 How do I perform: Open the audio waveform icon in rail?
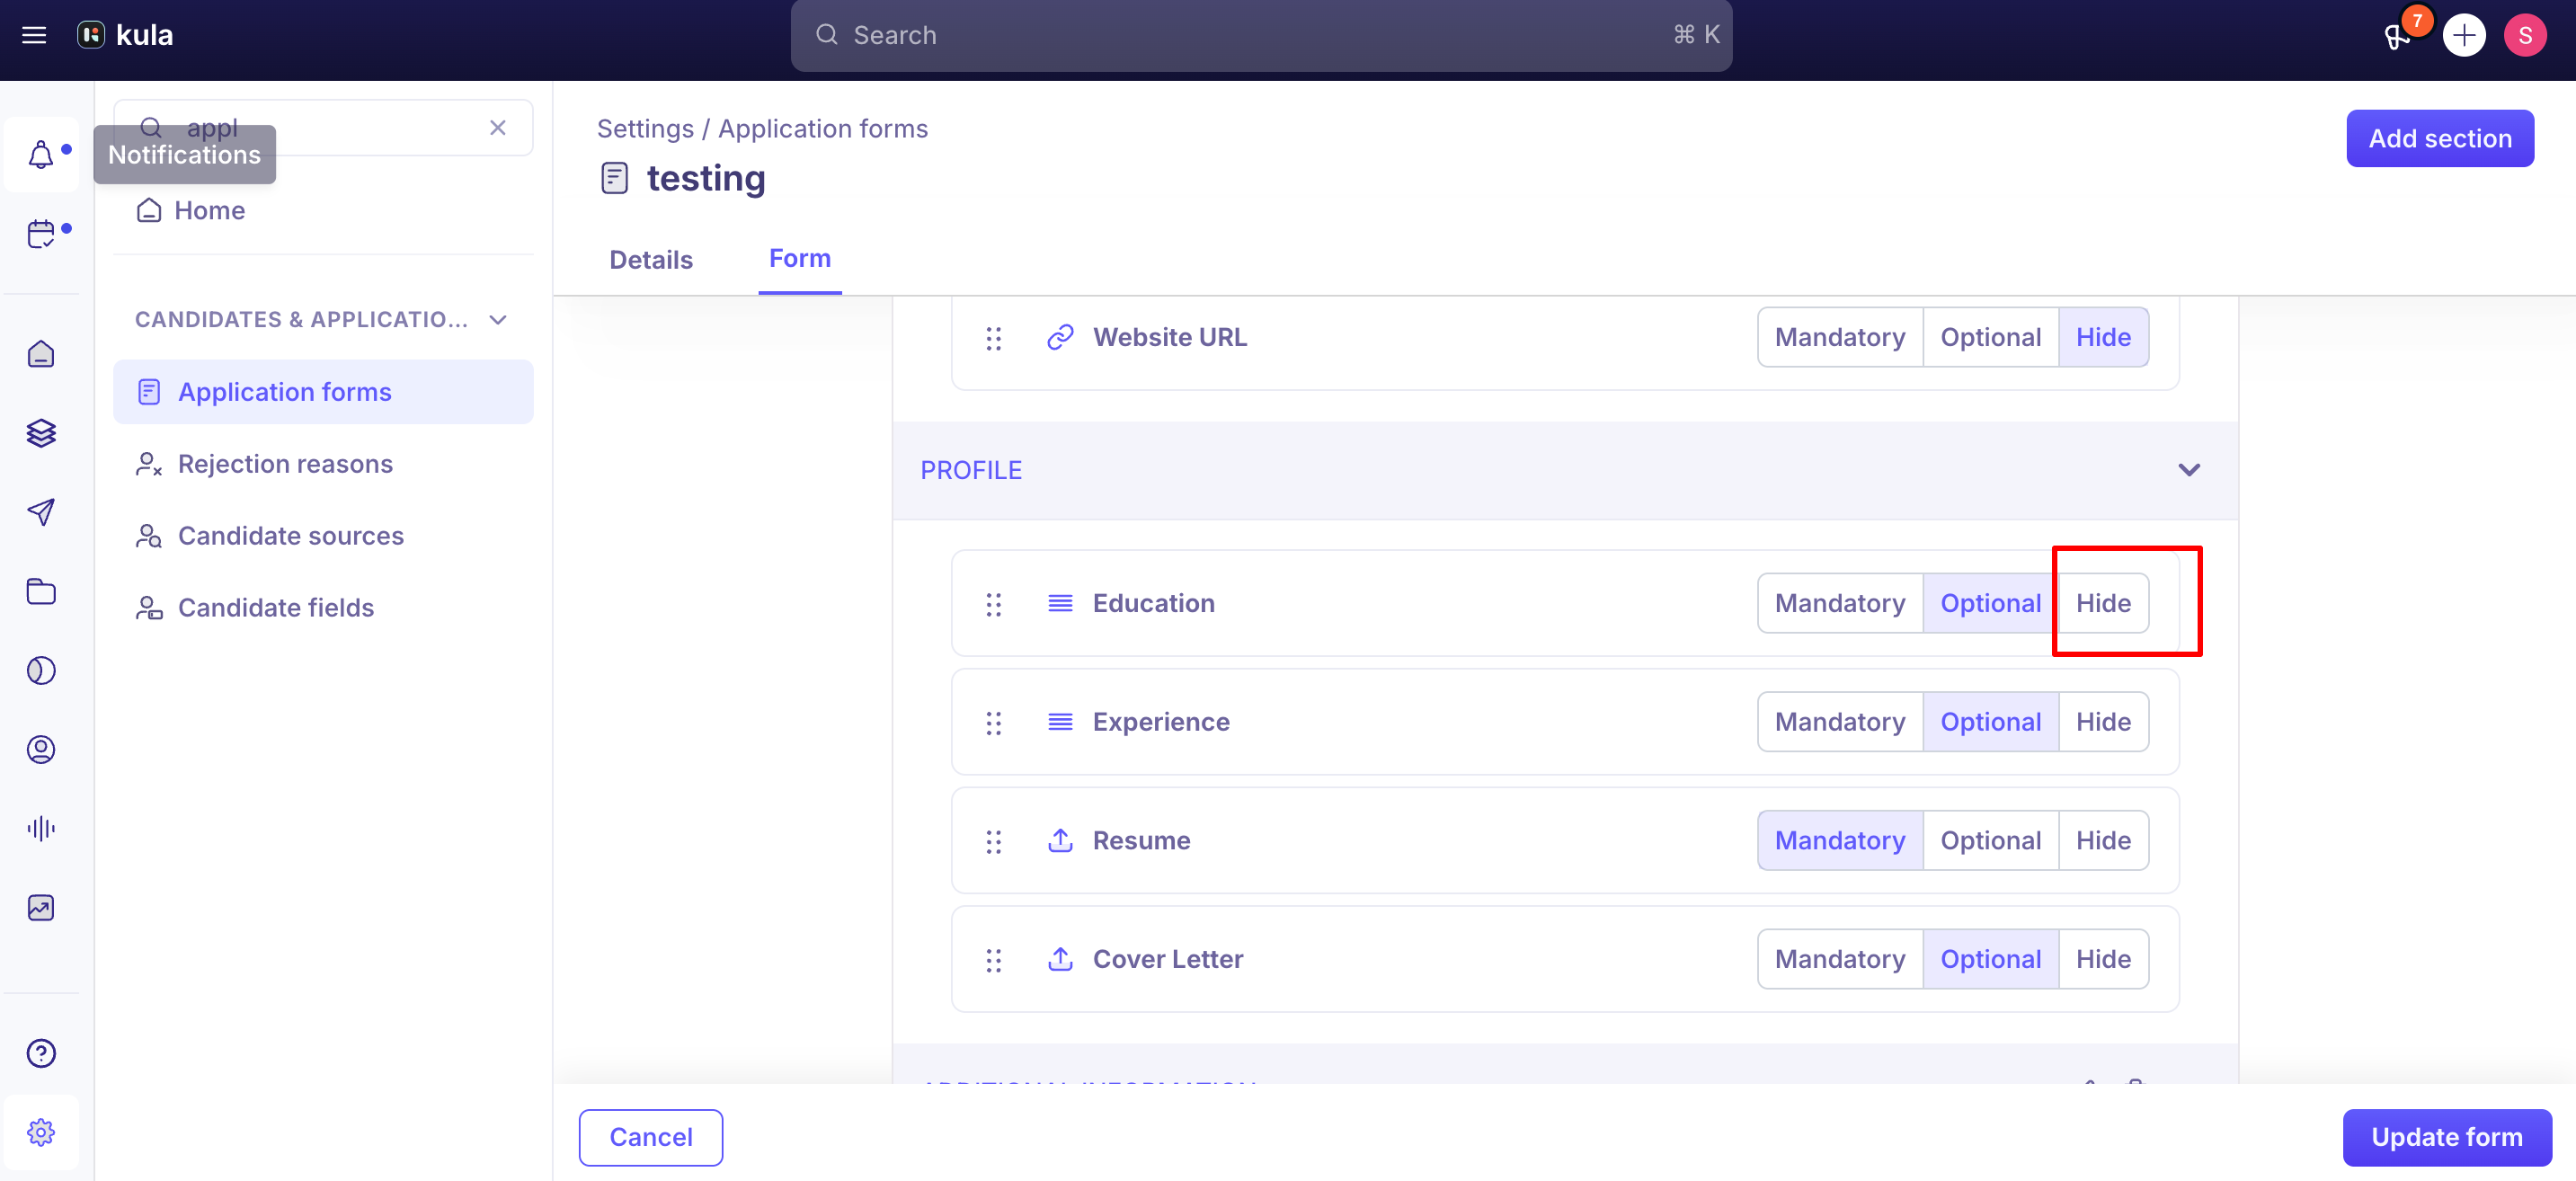(41, 828)
